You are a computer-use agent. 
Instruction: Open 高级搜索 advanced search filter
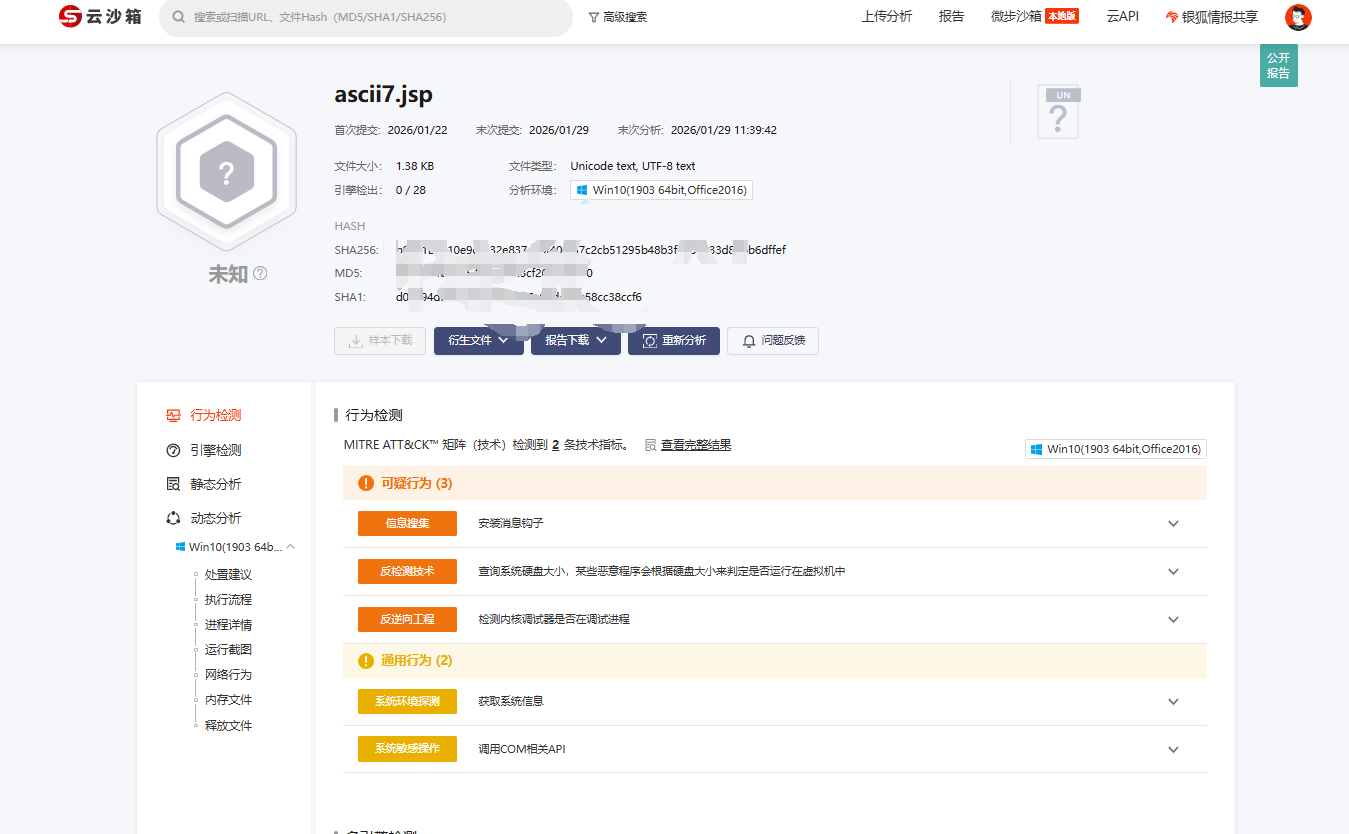[x=617, y=17]
